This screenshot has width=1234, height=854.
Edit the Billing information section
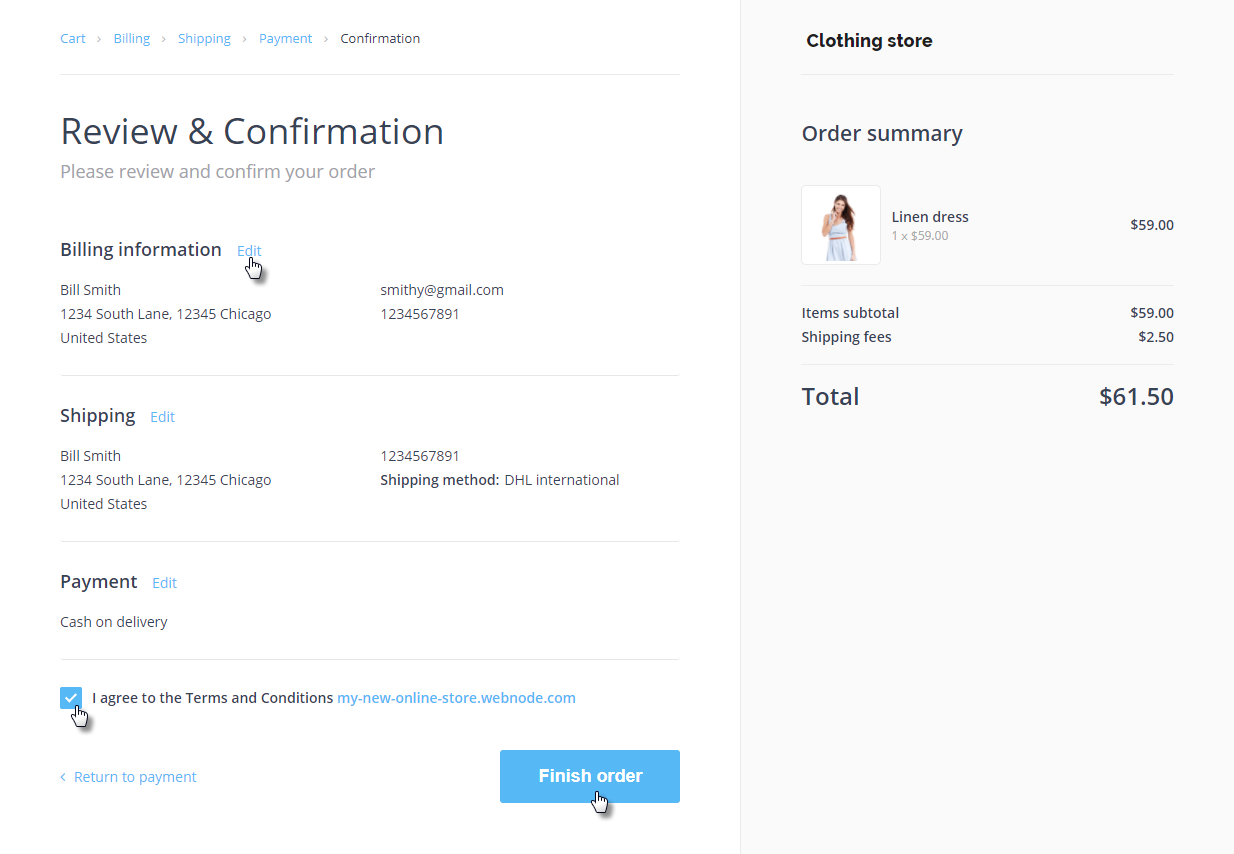pos(249,251)
